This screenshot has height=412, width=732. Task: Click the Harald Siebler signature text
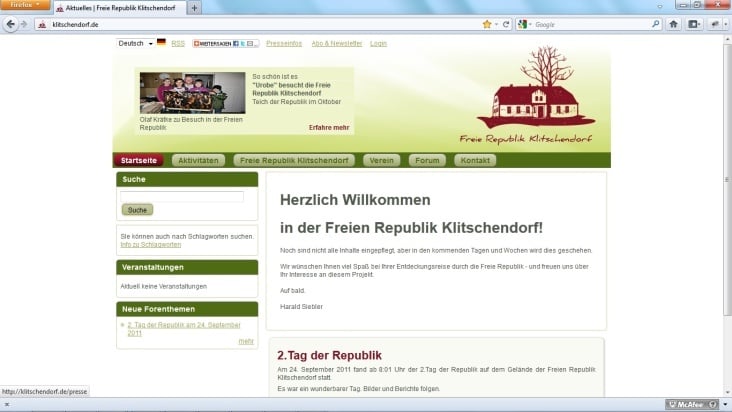(x=301, y=307)
